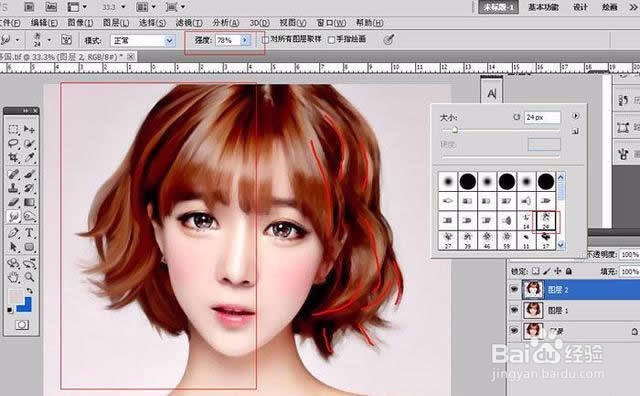Open the brush preset picker arrow
640x396 pixels.
click(49, 40)
